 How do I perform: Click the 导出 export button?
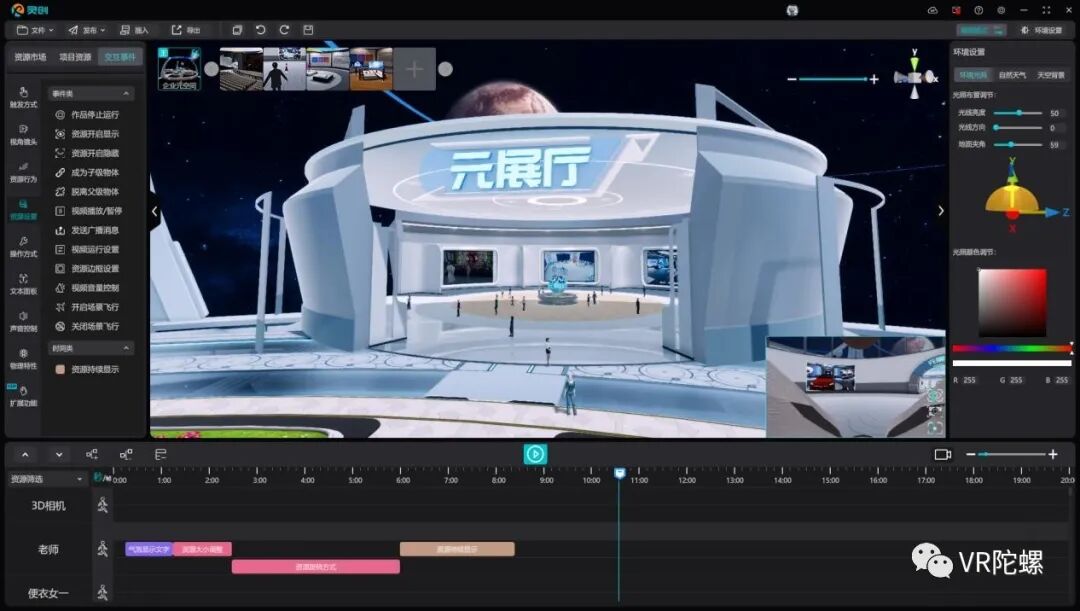tap(185, 30)
